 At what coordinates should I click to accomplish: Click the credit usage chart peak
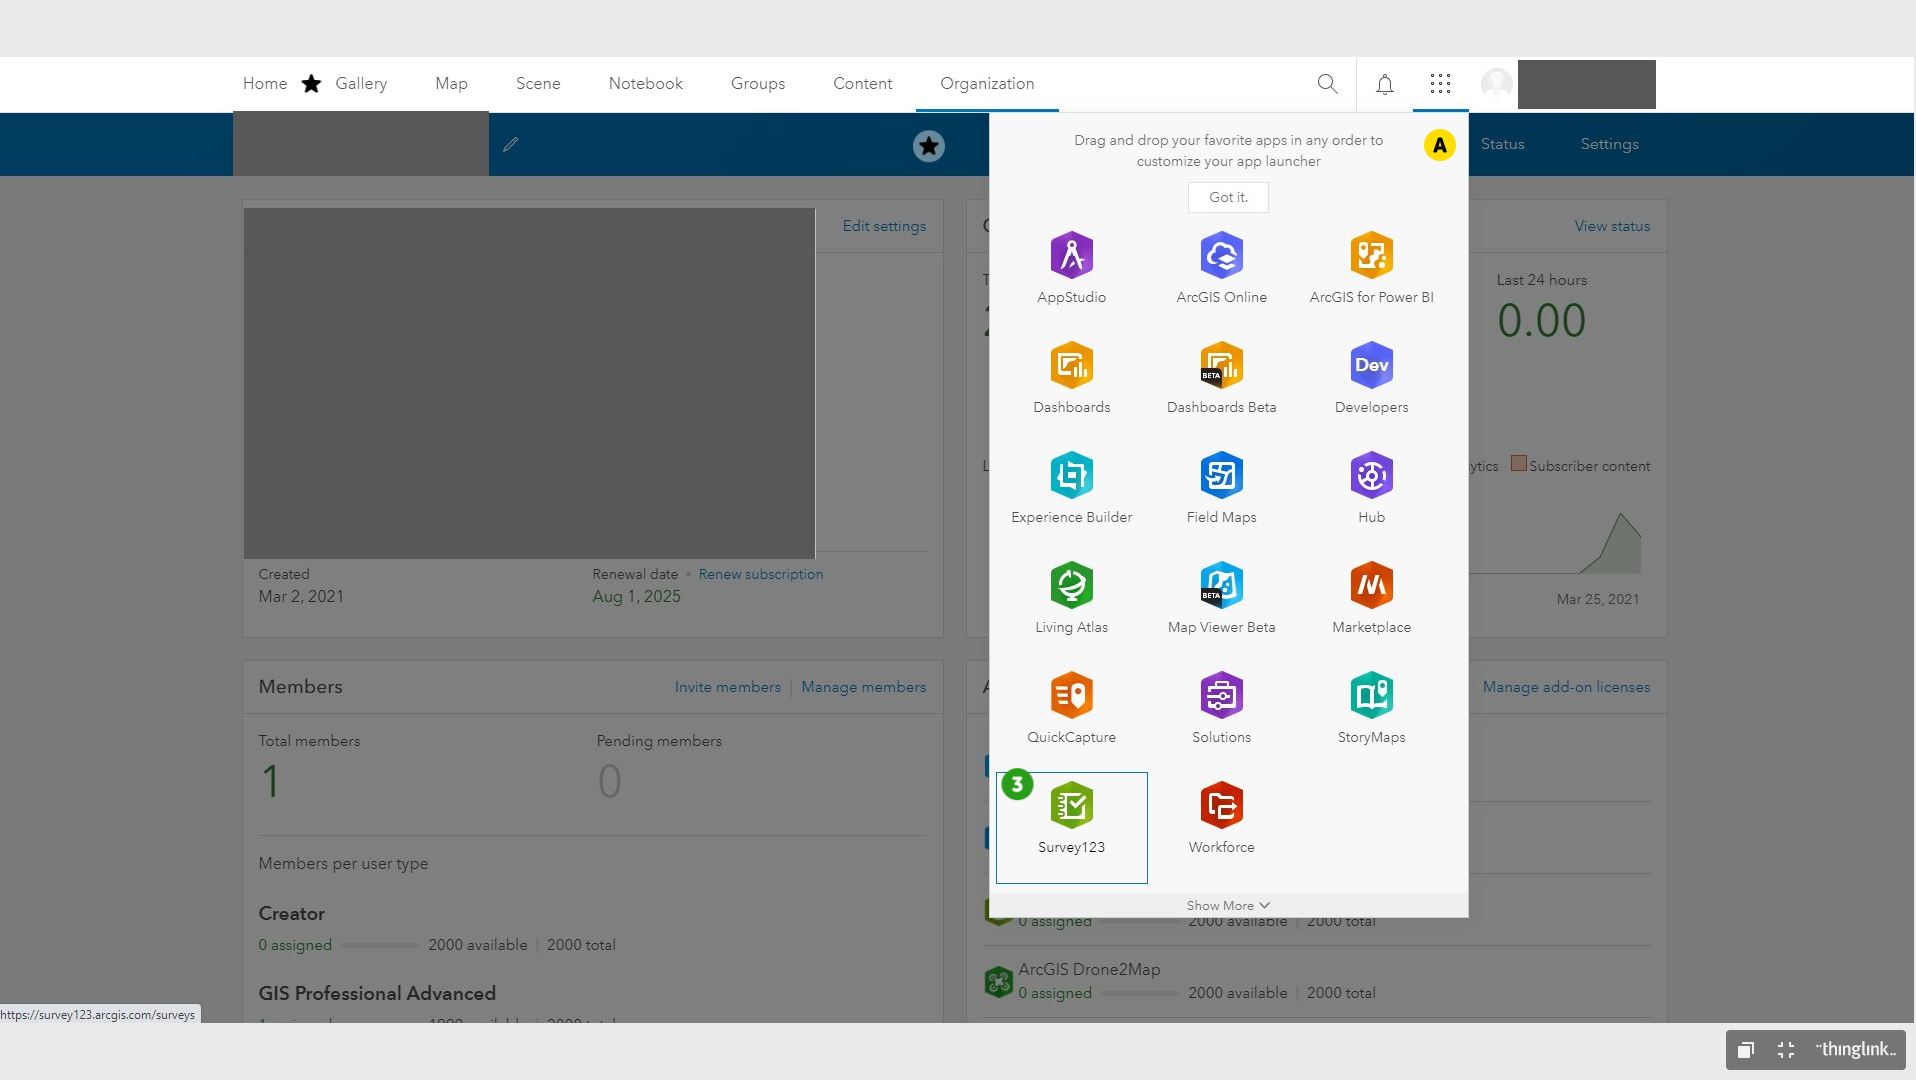[1621, 515]
